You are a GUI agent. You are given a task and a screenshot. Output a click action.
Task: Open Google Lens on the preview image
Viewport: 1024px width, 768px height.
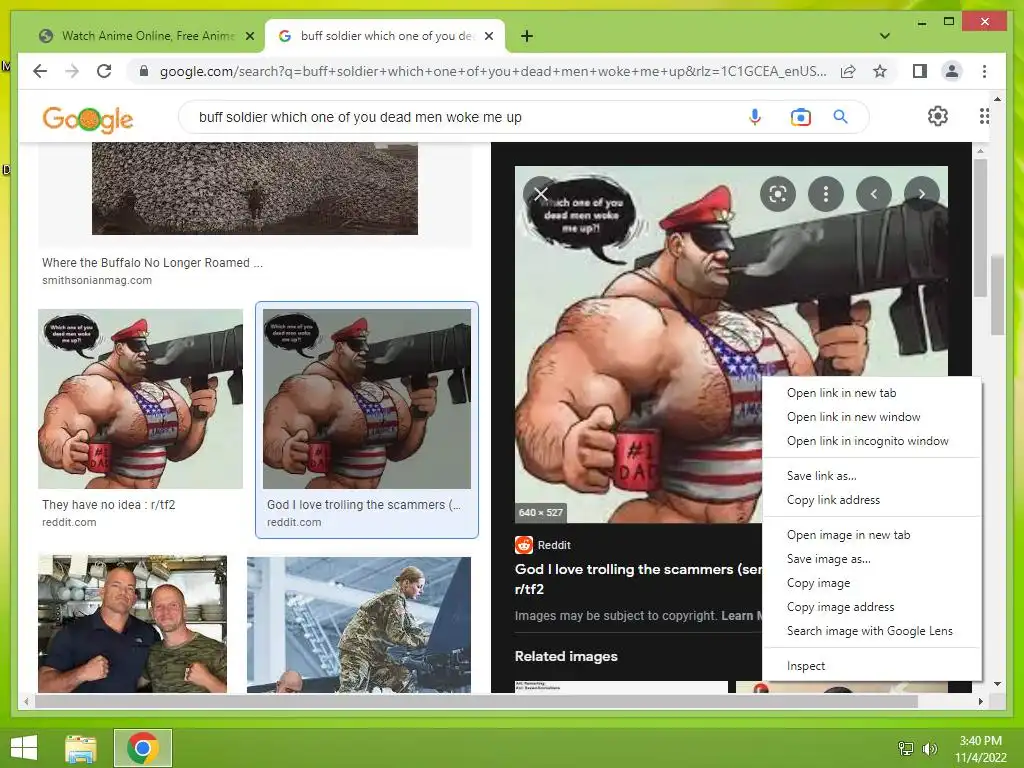778,194
